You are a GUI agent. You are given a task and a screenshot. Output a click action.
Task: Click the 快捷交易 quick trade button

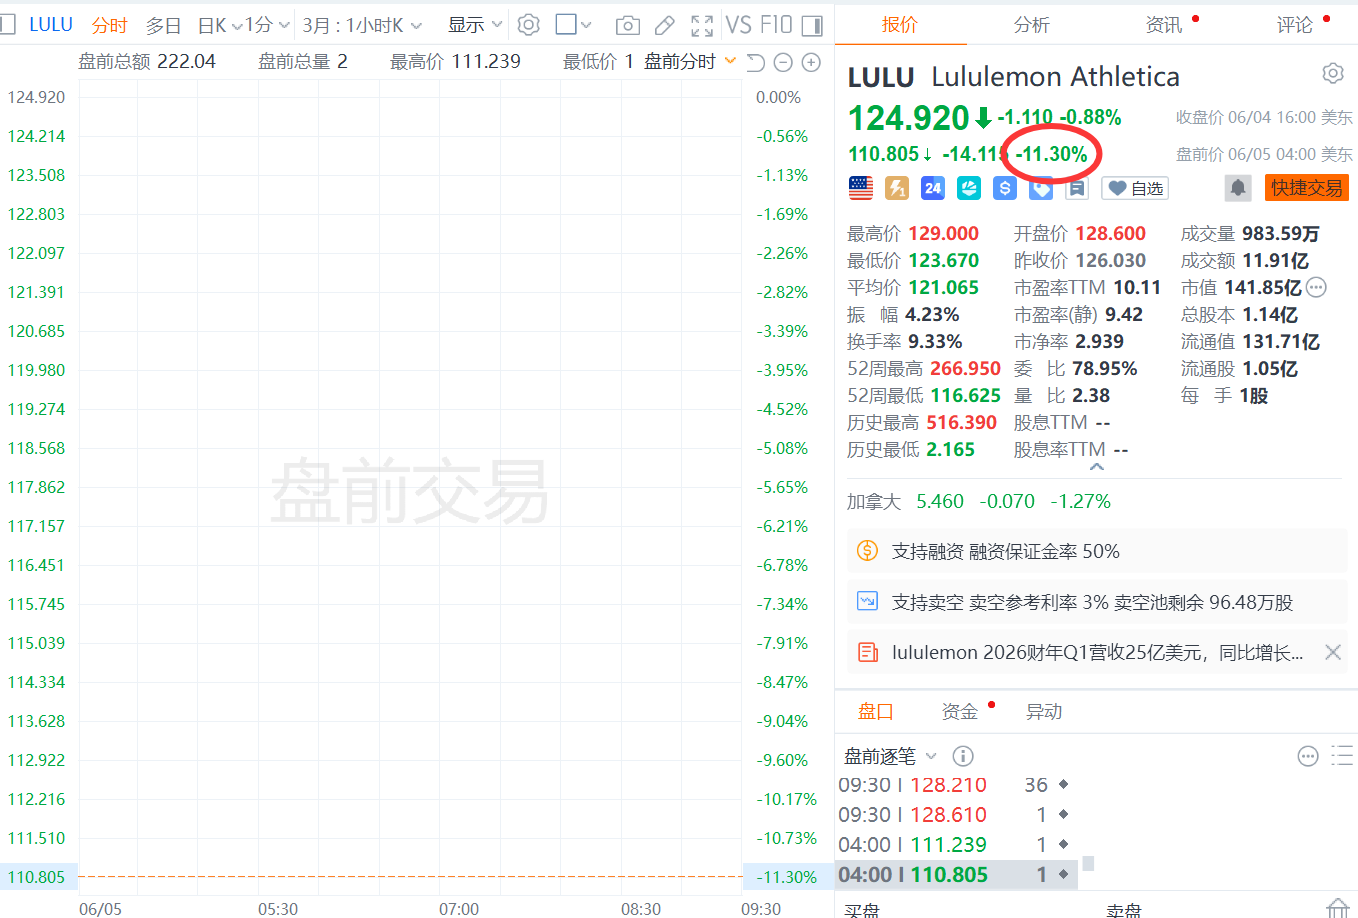pyautogui.click(x=1307, y=188)
